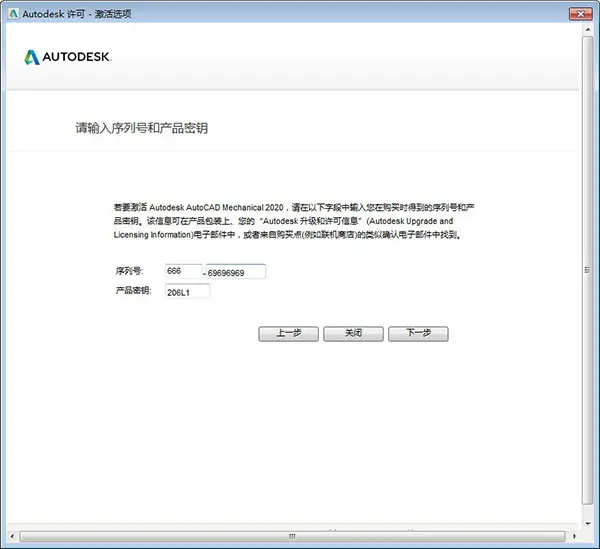This screenshot has width=600, height=549.
Task: Click the Autodesk icon in title bar
Action: click(x=13, y=14)
